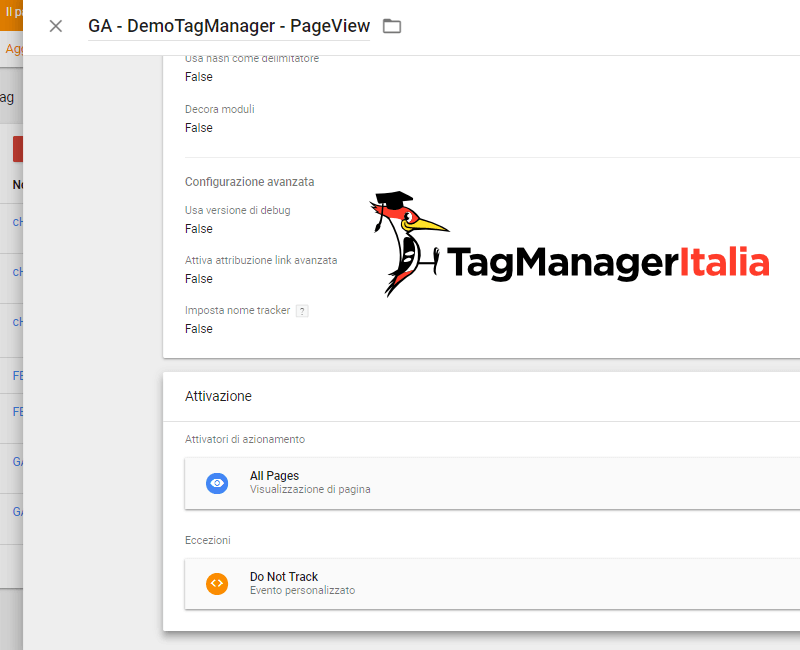Click the Attivatori di azionamento label
800x650 pixels.
coord(245,439)
